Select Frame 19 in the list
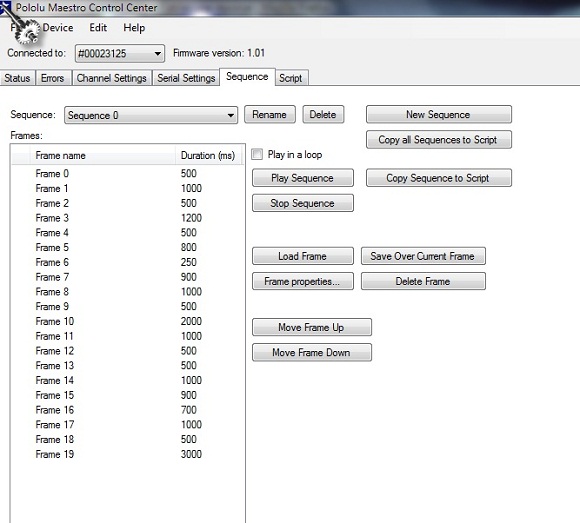The height and width of the screenshot is (523, 580). [x=128, y=454]
